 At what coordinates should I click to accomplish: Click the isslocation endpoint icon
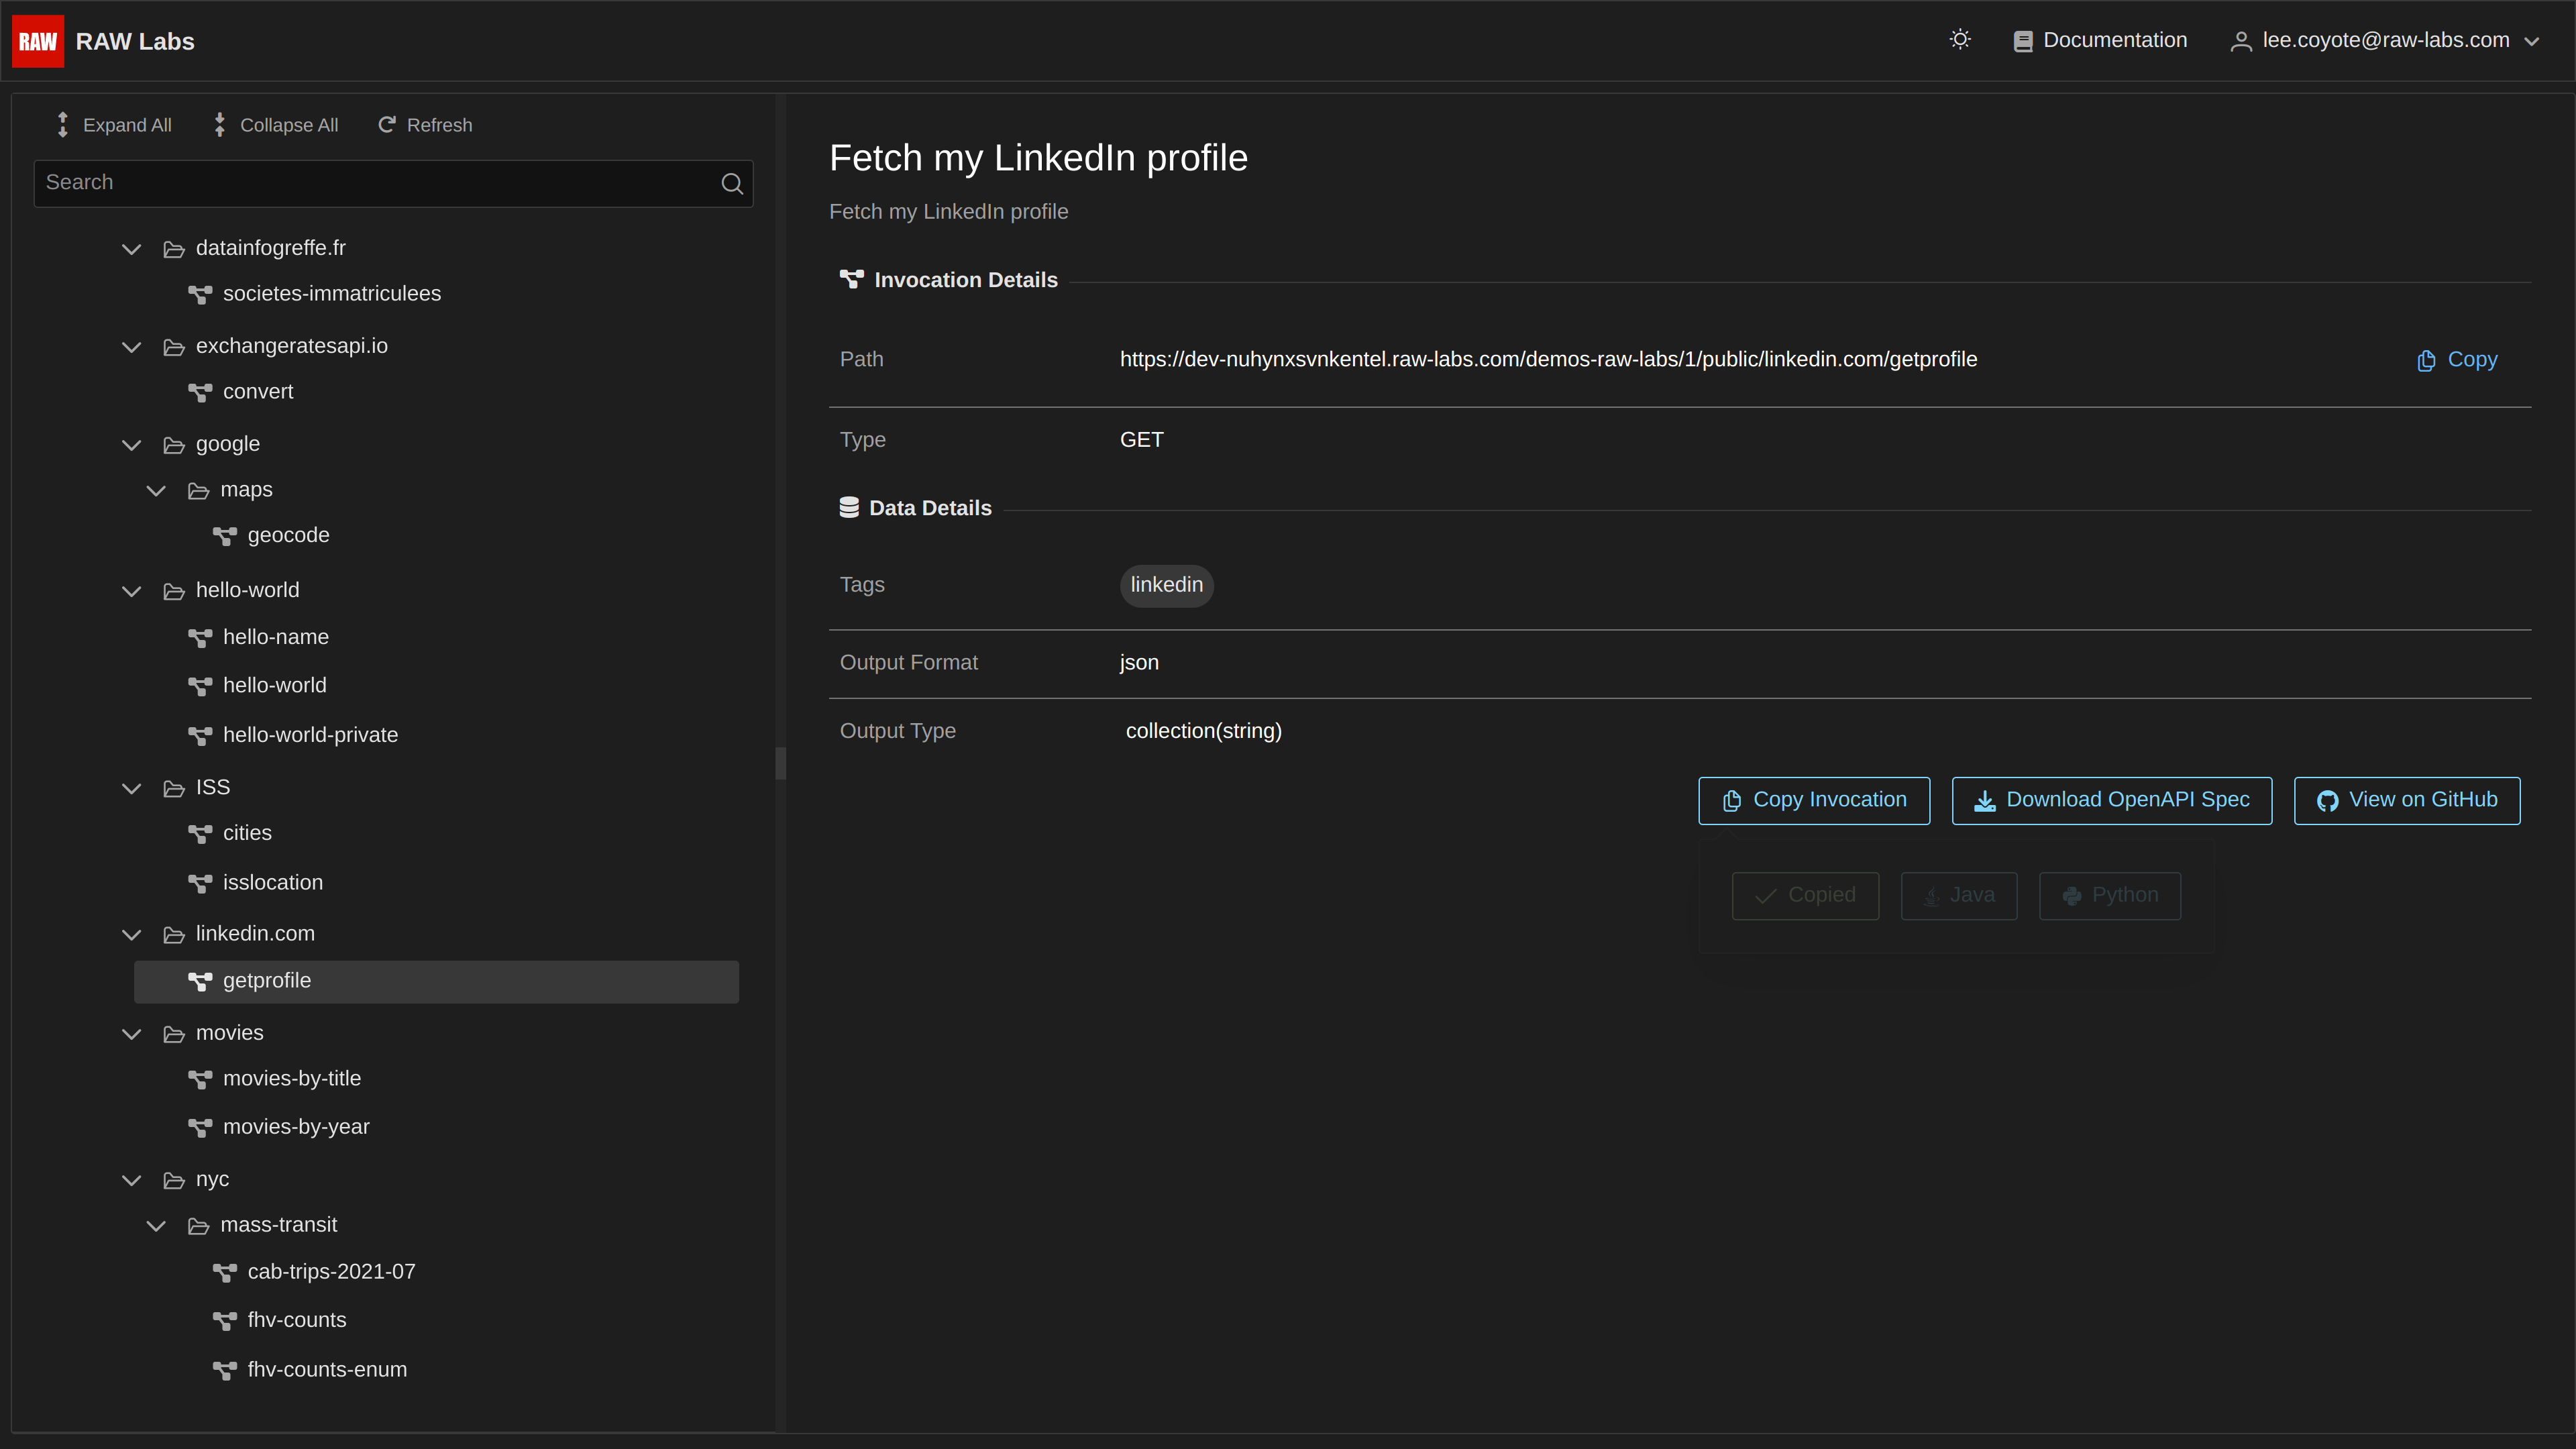point(200,883)
